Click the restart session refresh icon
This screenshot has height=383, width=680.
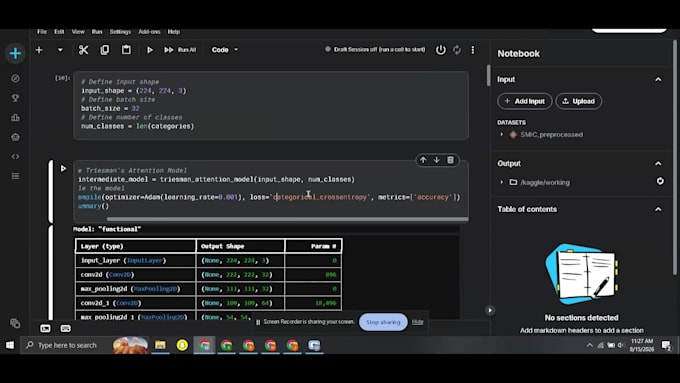coord(457,50)
